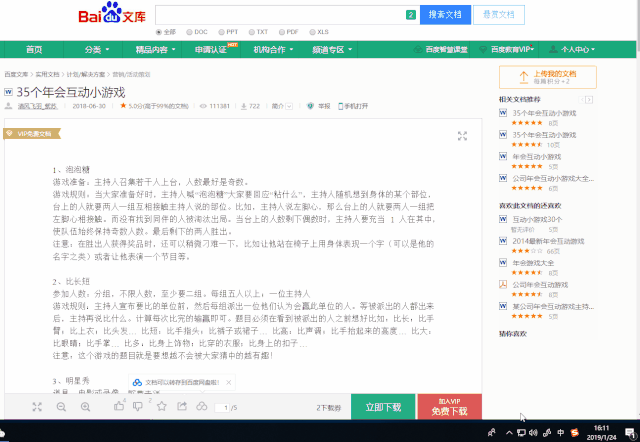Select the TXT file type radio

tap(252, 32)
